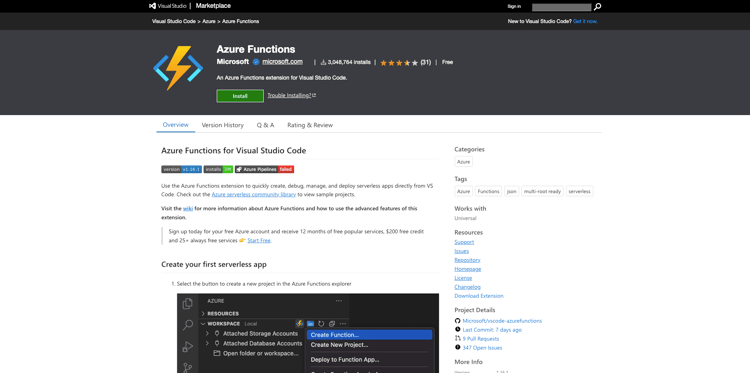Click the Azure tag chip
The image size is (750, 373).
coord(463,191)
